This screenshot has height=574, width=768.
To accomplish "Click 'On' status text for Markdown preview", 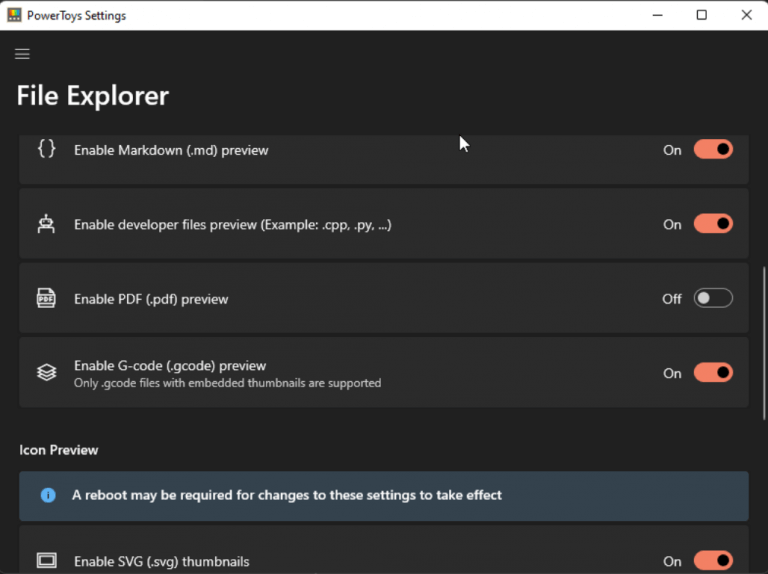I will point(672,150).
